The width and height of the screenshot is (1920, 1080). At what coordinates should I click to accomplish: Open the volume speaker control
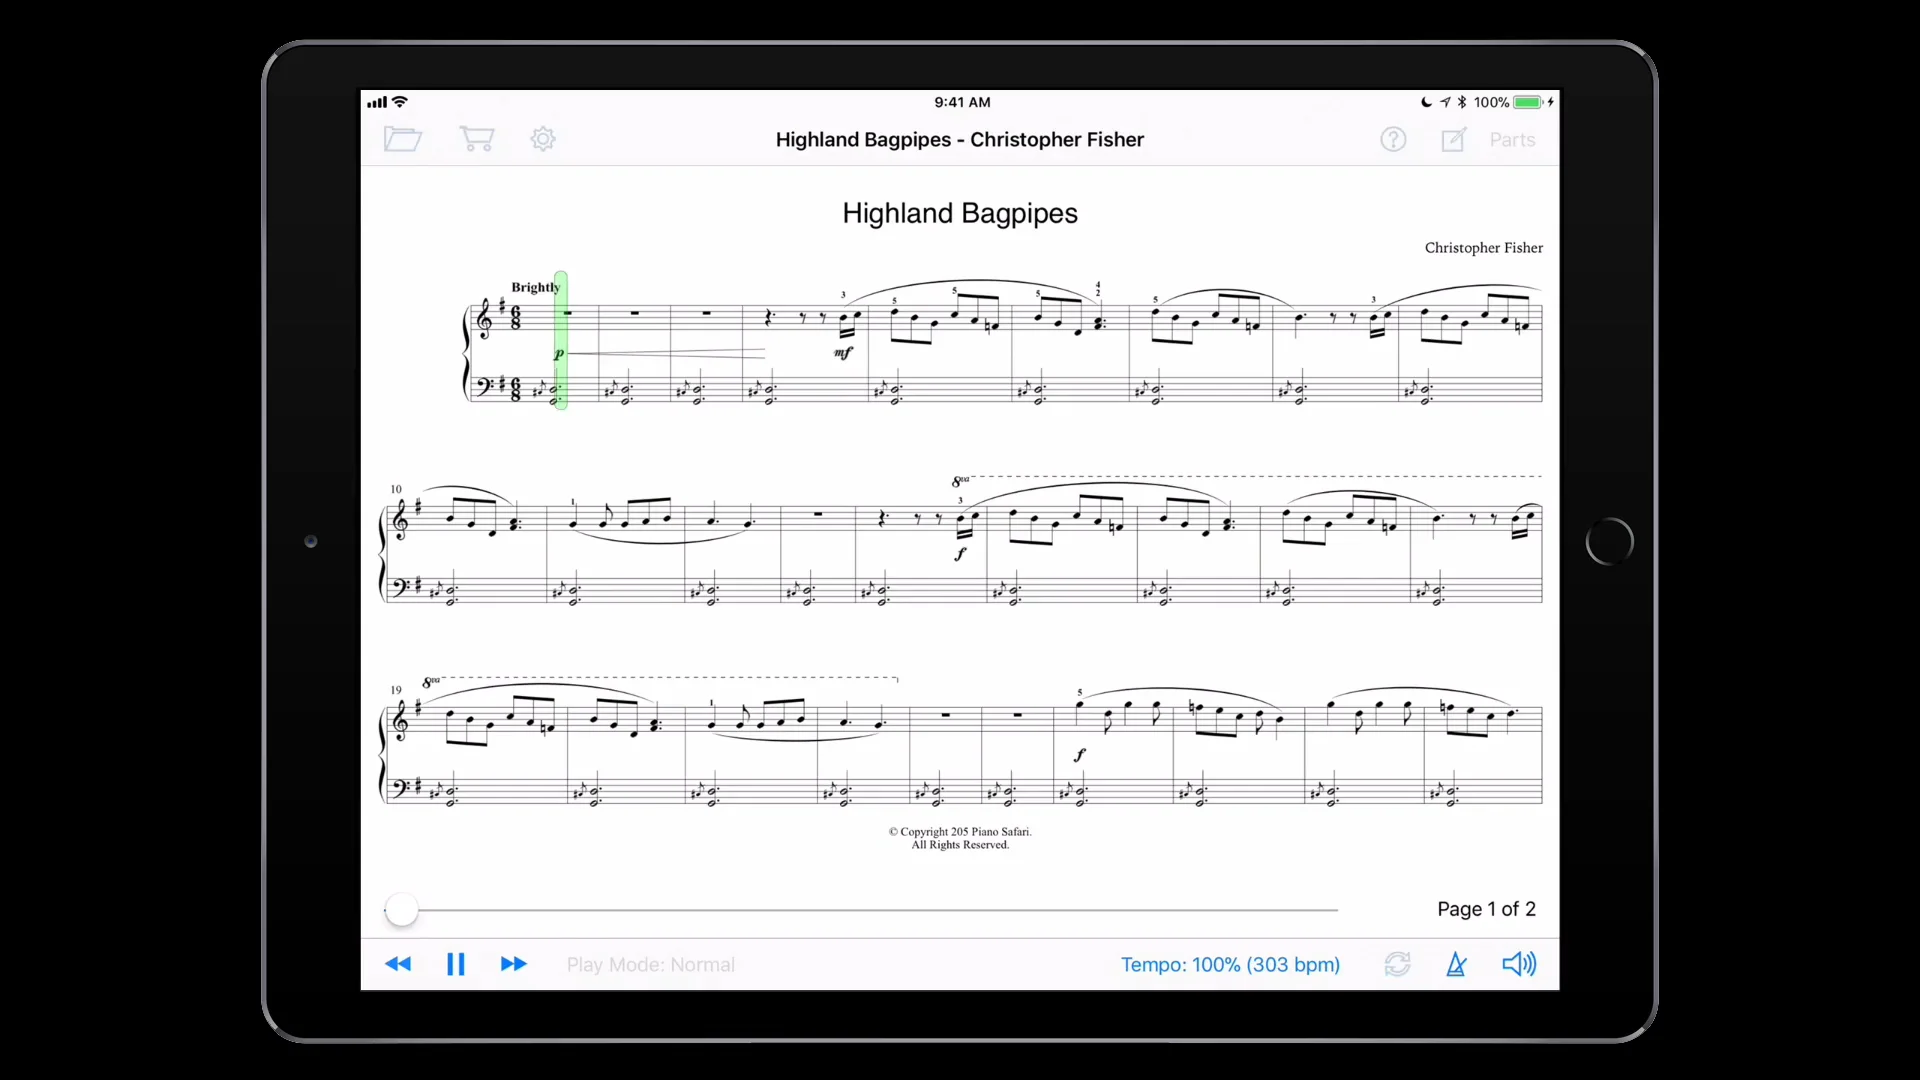(1519, 964)
